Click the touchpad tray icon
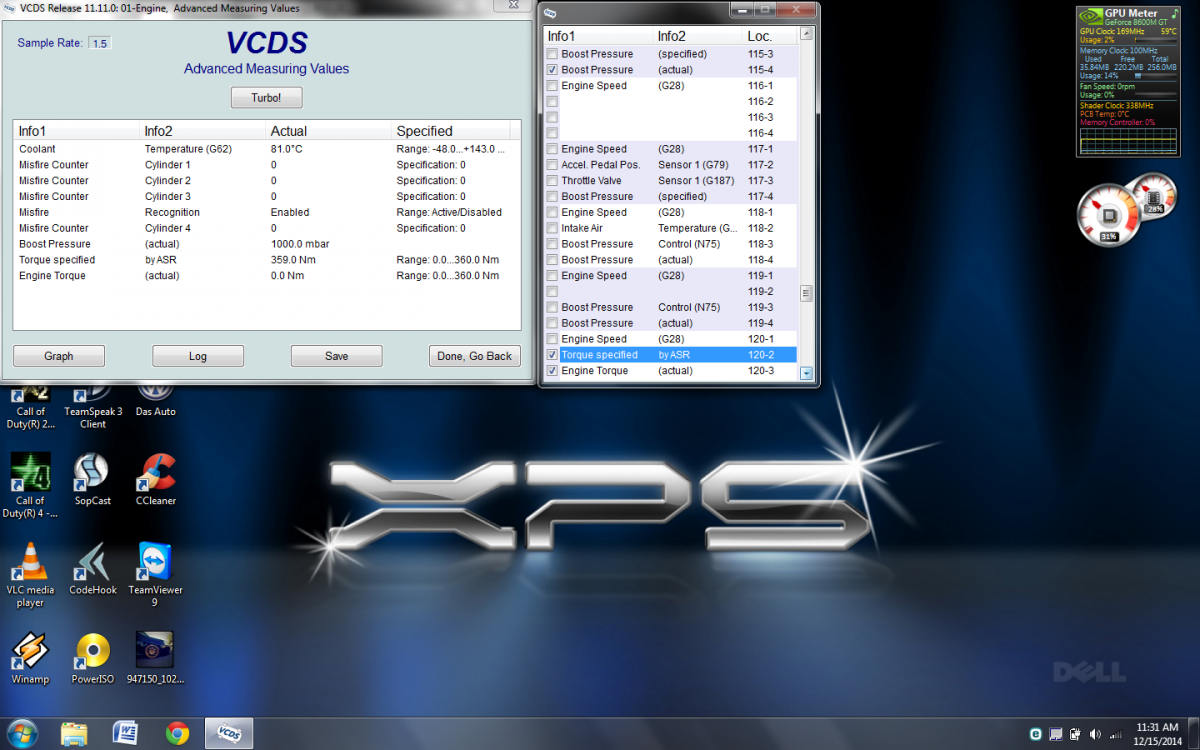This screenshot has height=750, width=1200. 1055,735
